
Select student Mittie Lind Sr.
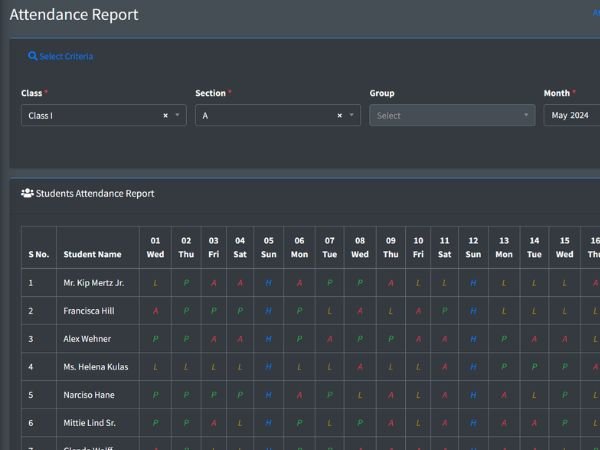coord(90,423)
